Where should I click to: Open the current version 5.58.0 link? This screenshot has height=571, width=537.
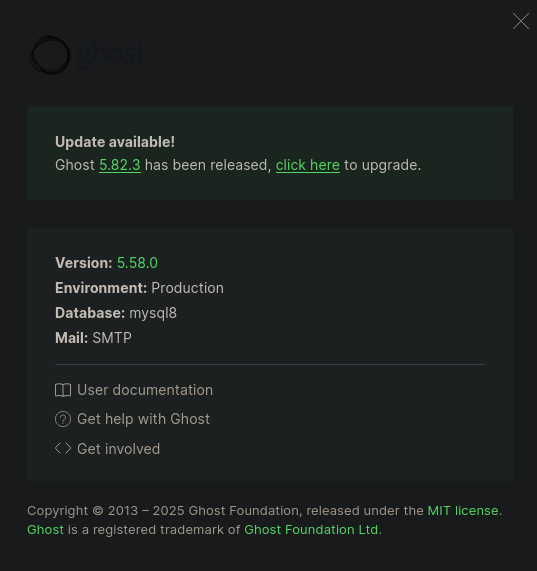pos(137,263)
